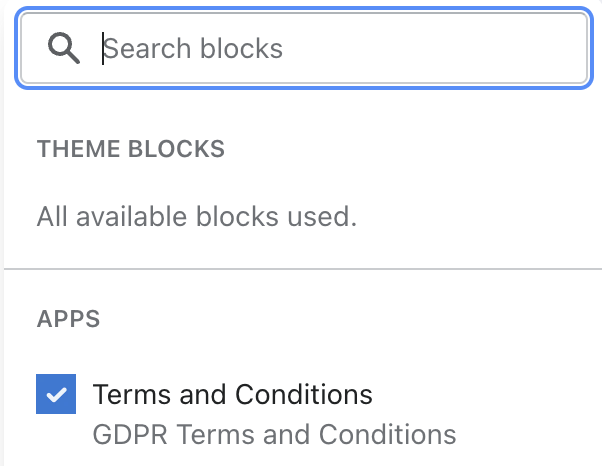Select the blue checkmark app icon
602x466 pixels.
coord(56,394)
